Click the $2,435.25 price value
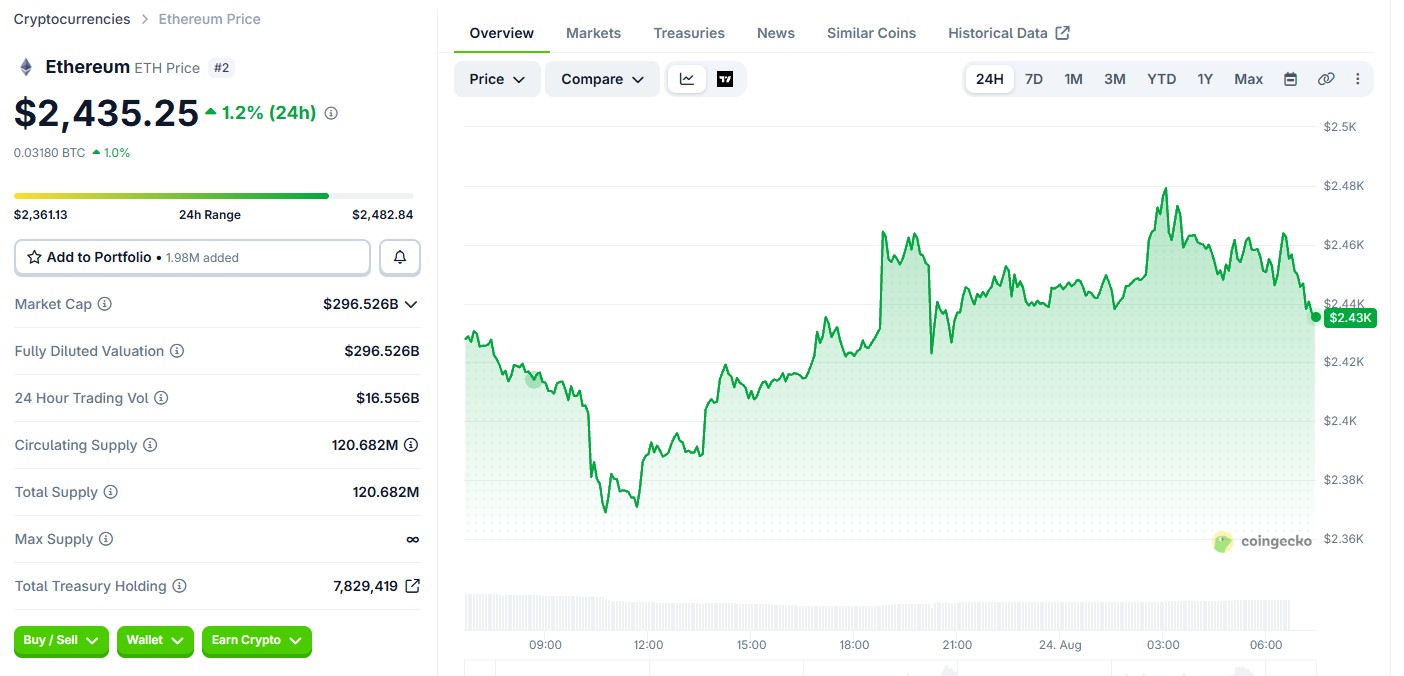The image size is (1404, 676). tap(106, 113)
